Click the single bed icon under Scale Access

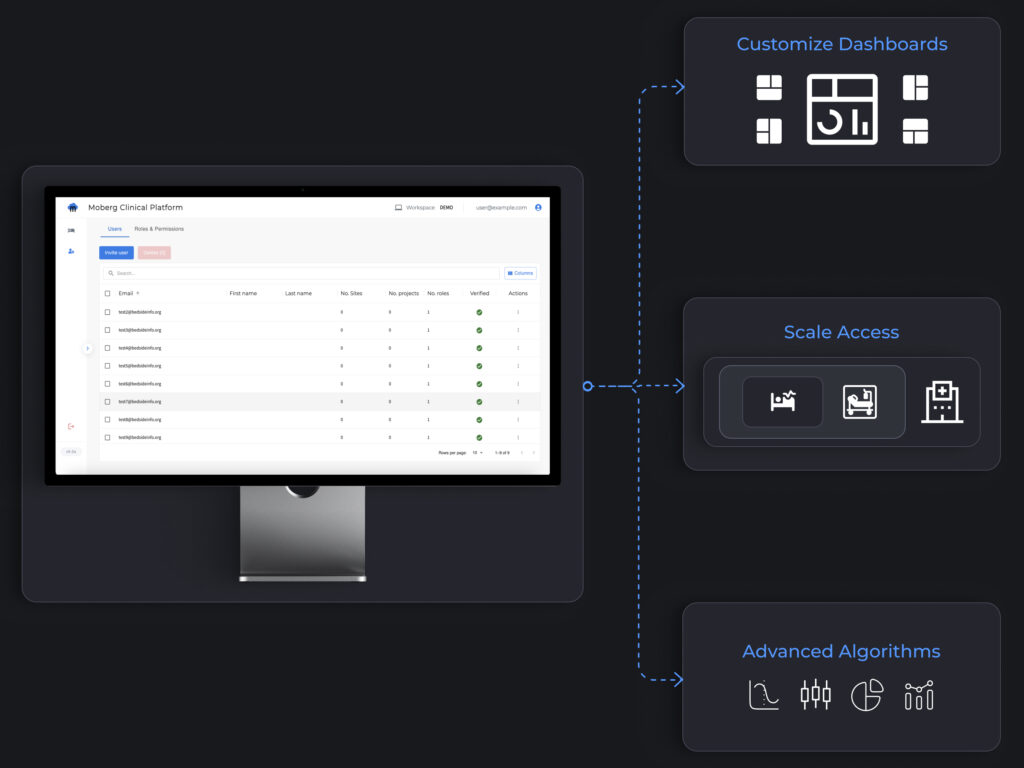tap(782, 402)
